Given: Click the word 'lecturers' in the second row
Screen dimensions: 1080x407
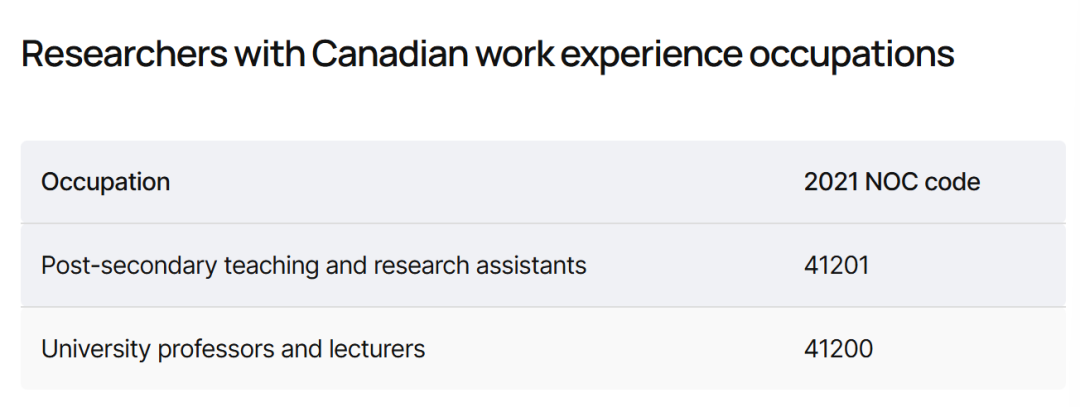Looking at the screenshot, I should point(379,349).
